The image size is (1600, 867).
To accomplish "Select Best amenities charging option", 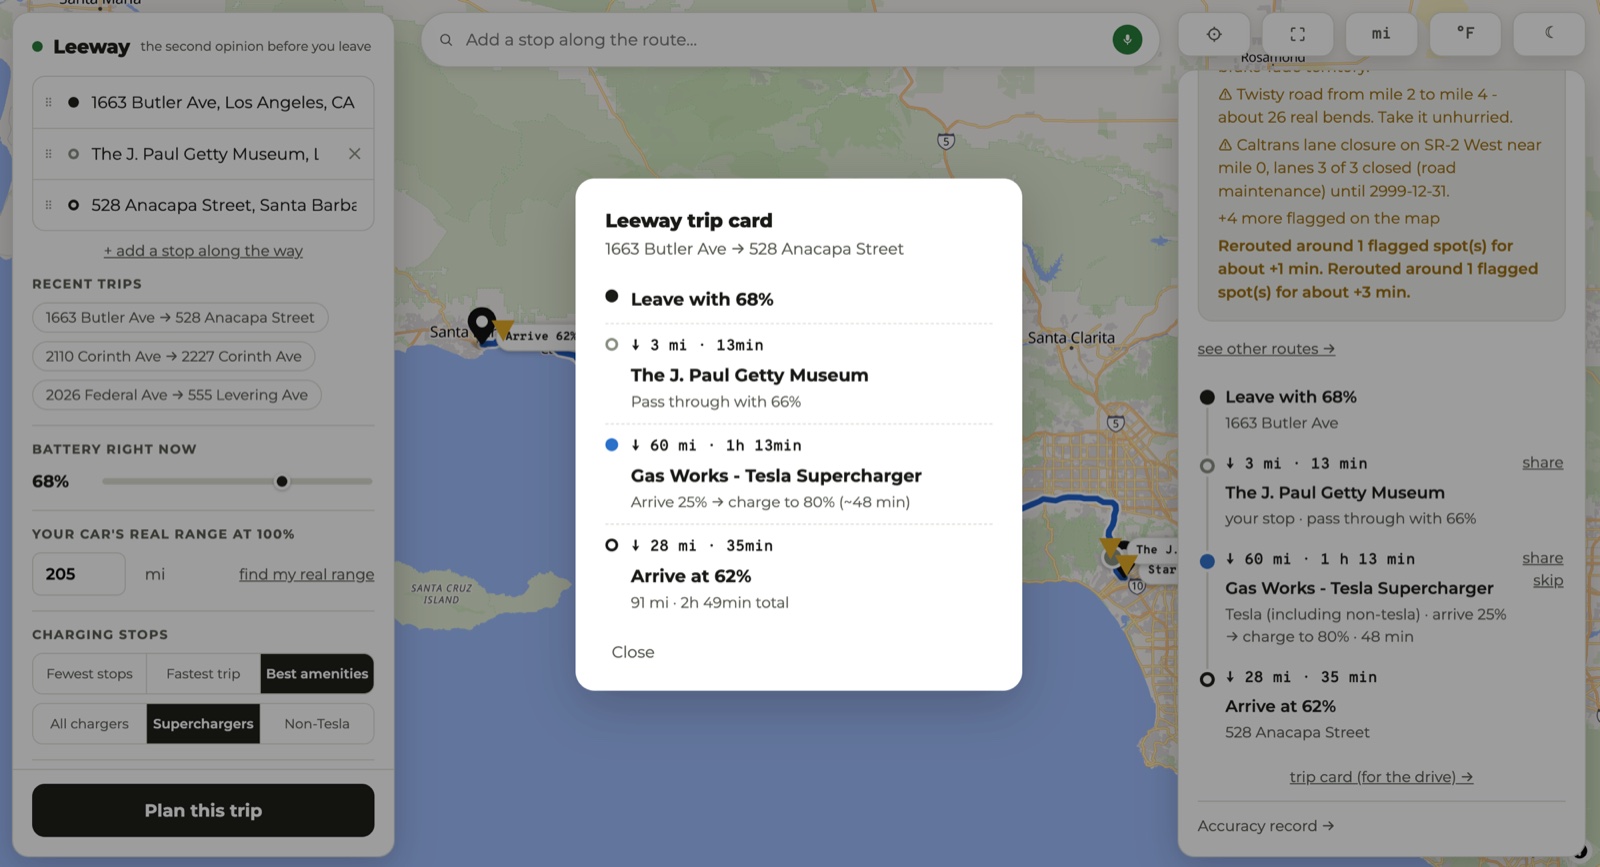I will (x=317, y=674).
